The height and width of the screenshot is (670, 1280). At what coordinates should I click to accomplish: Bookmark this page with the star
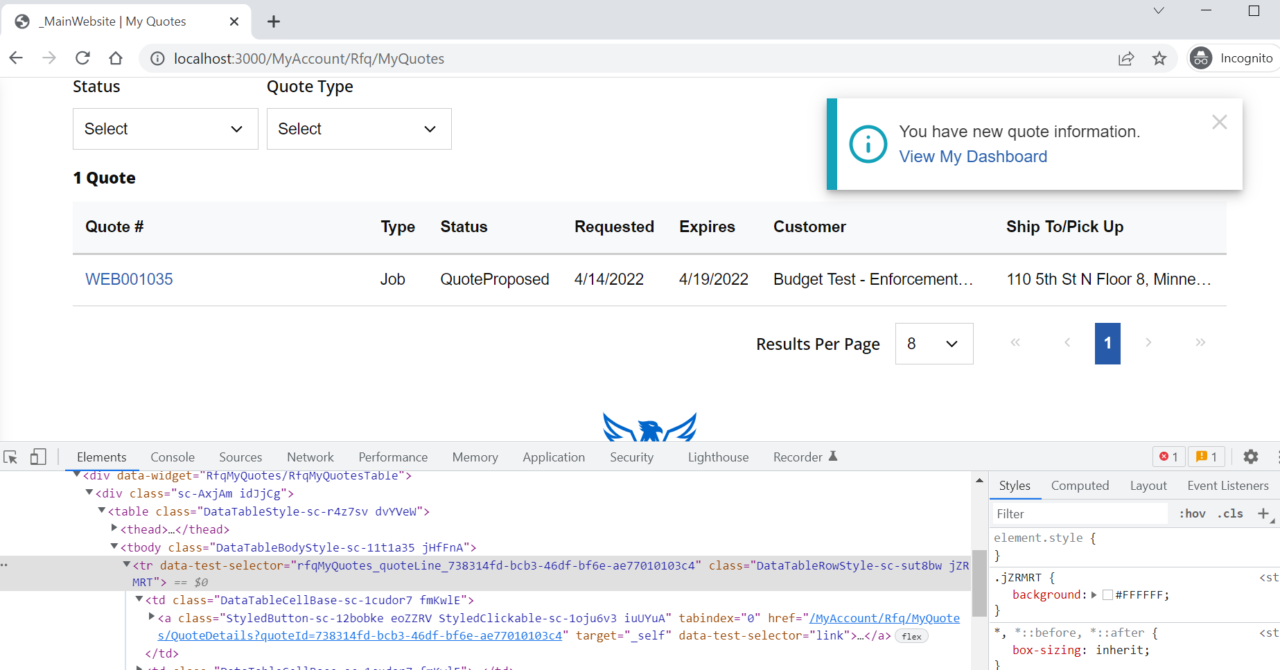tap(1159, 59)
